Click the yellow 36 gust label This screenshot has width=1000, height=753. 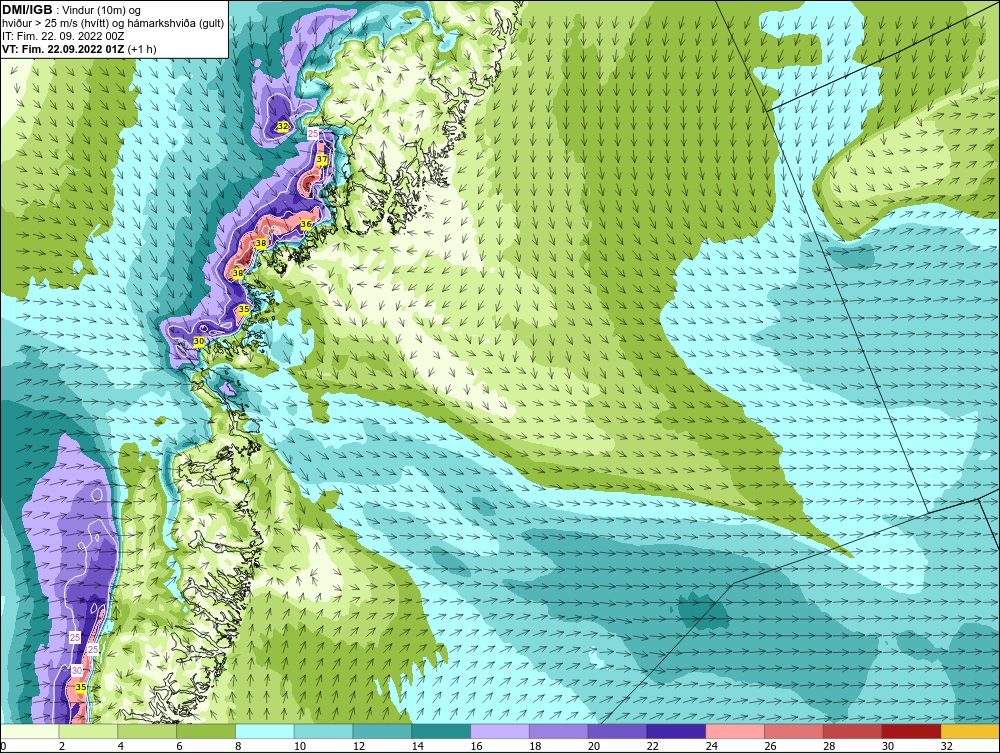click(x=306, y=224)
